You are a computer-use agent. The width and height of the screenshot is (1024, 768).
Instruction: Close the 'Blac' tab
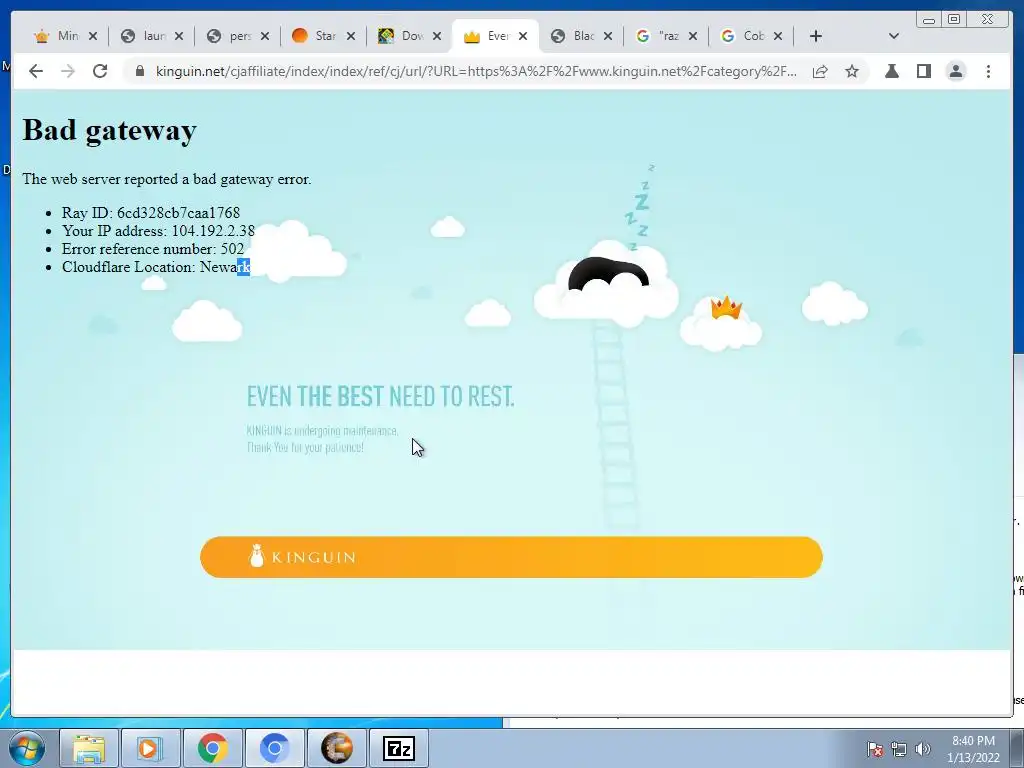[607, 36]
